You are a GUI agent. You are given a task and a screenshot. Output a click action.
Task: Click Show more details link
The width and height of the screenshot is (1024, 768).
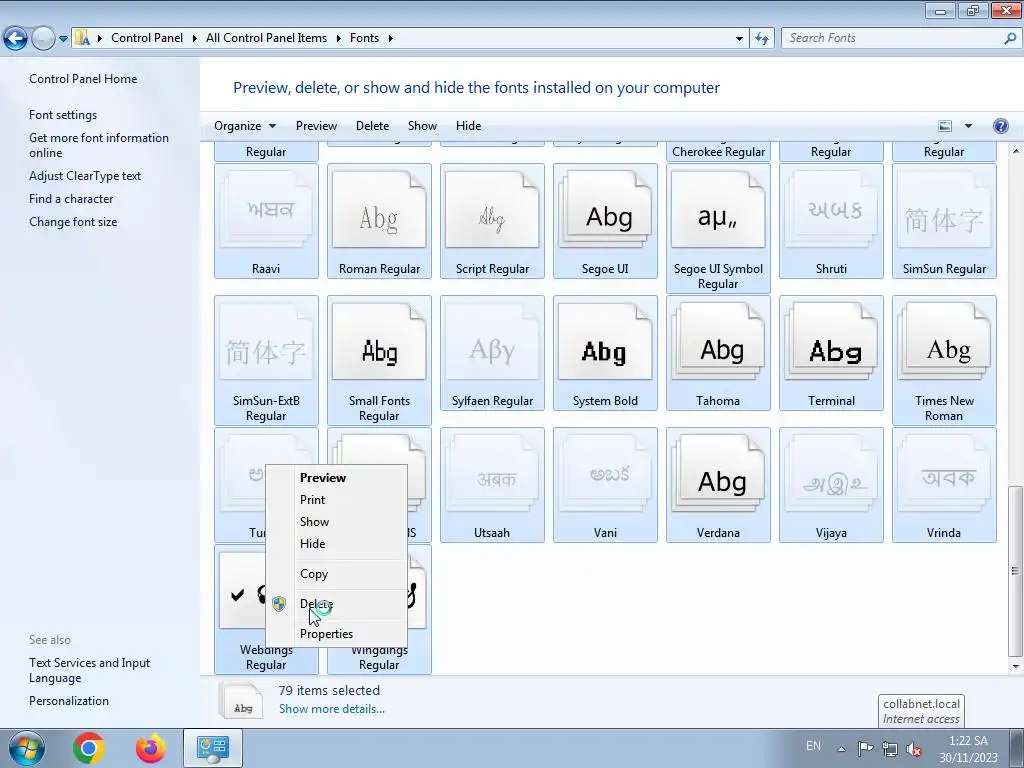(x=332, y=709)
